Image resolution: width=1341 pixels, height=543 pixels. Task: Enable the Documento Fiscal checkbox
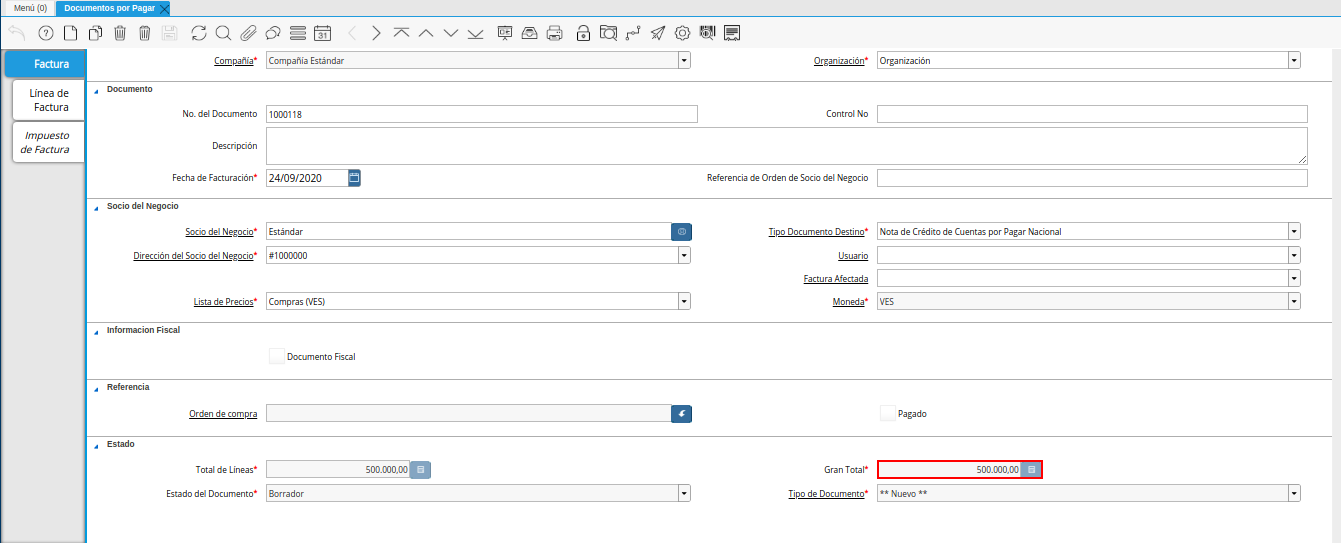click(277, 356)
